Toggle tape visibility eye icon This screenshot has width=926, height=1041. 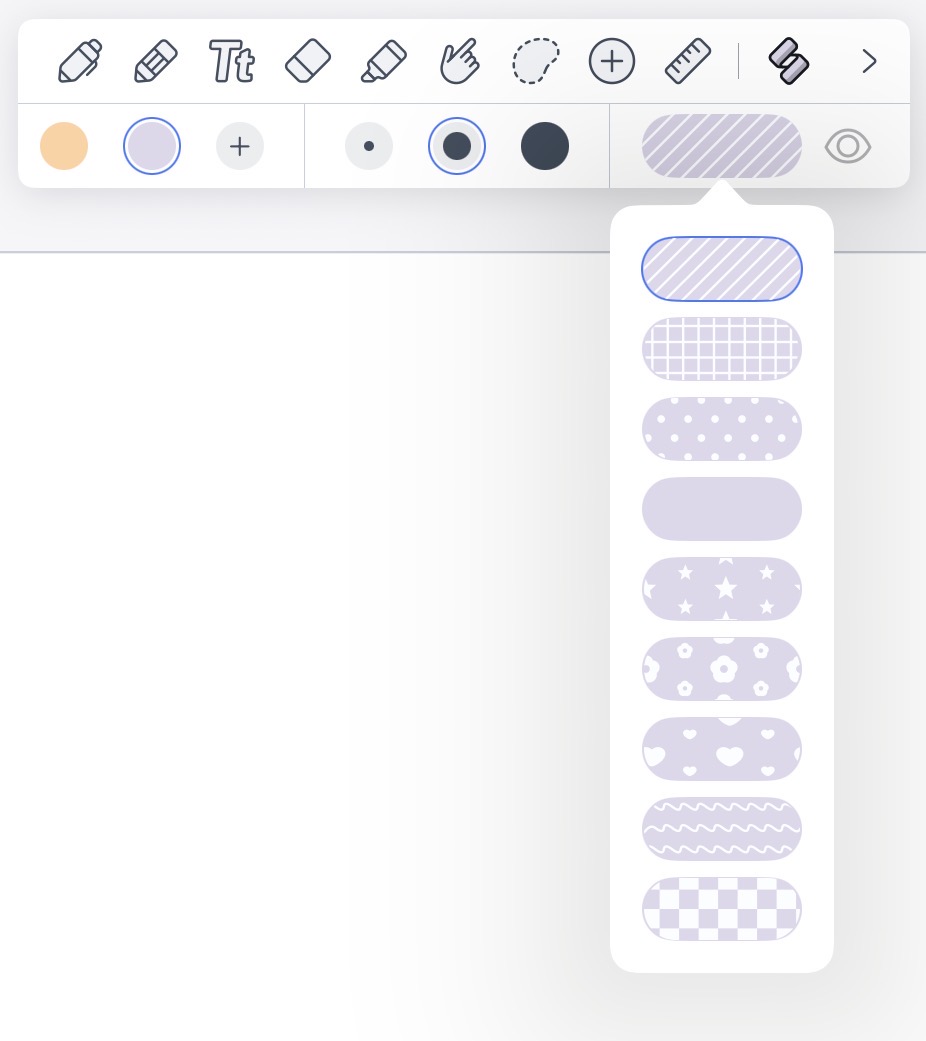pos(848,146)
